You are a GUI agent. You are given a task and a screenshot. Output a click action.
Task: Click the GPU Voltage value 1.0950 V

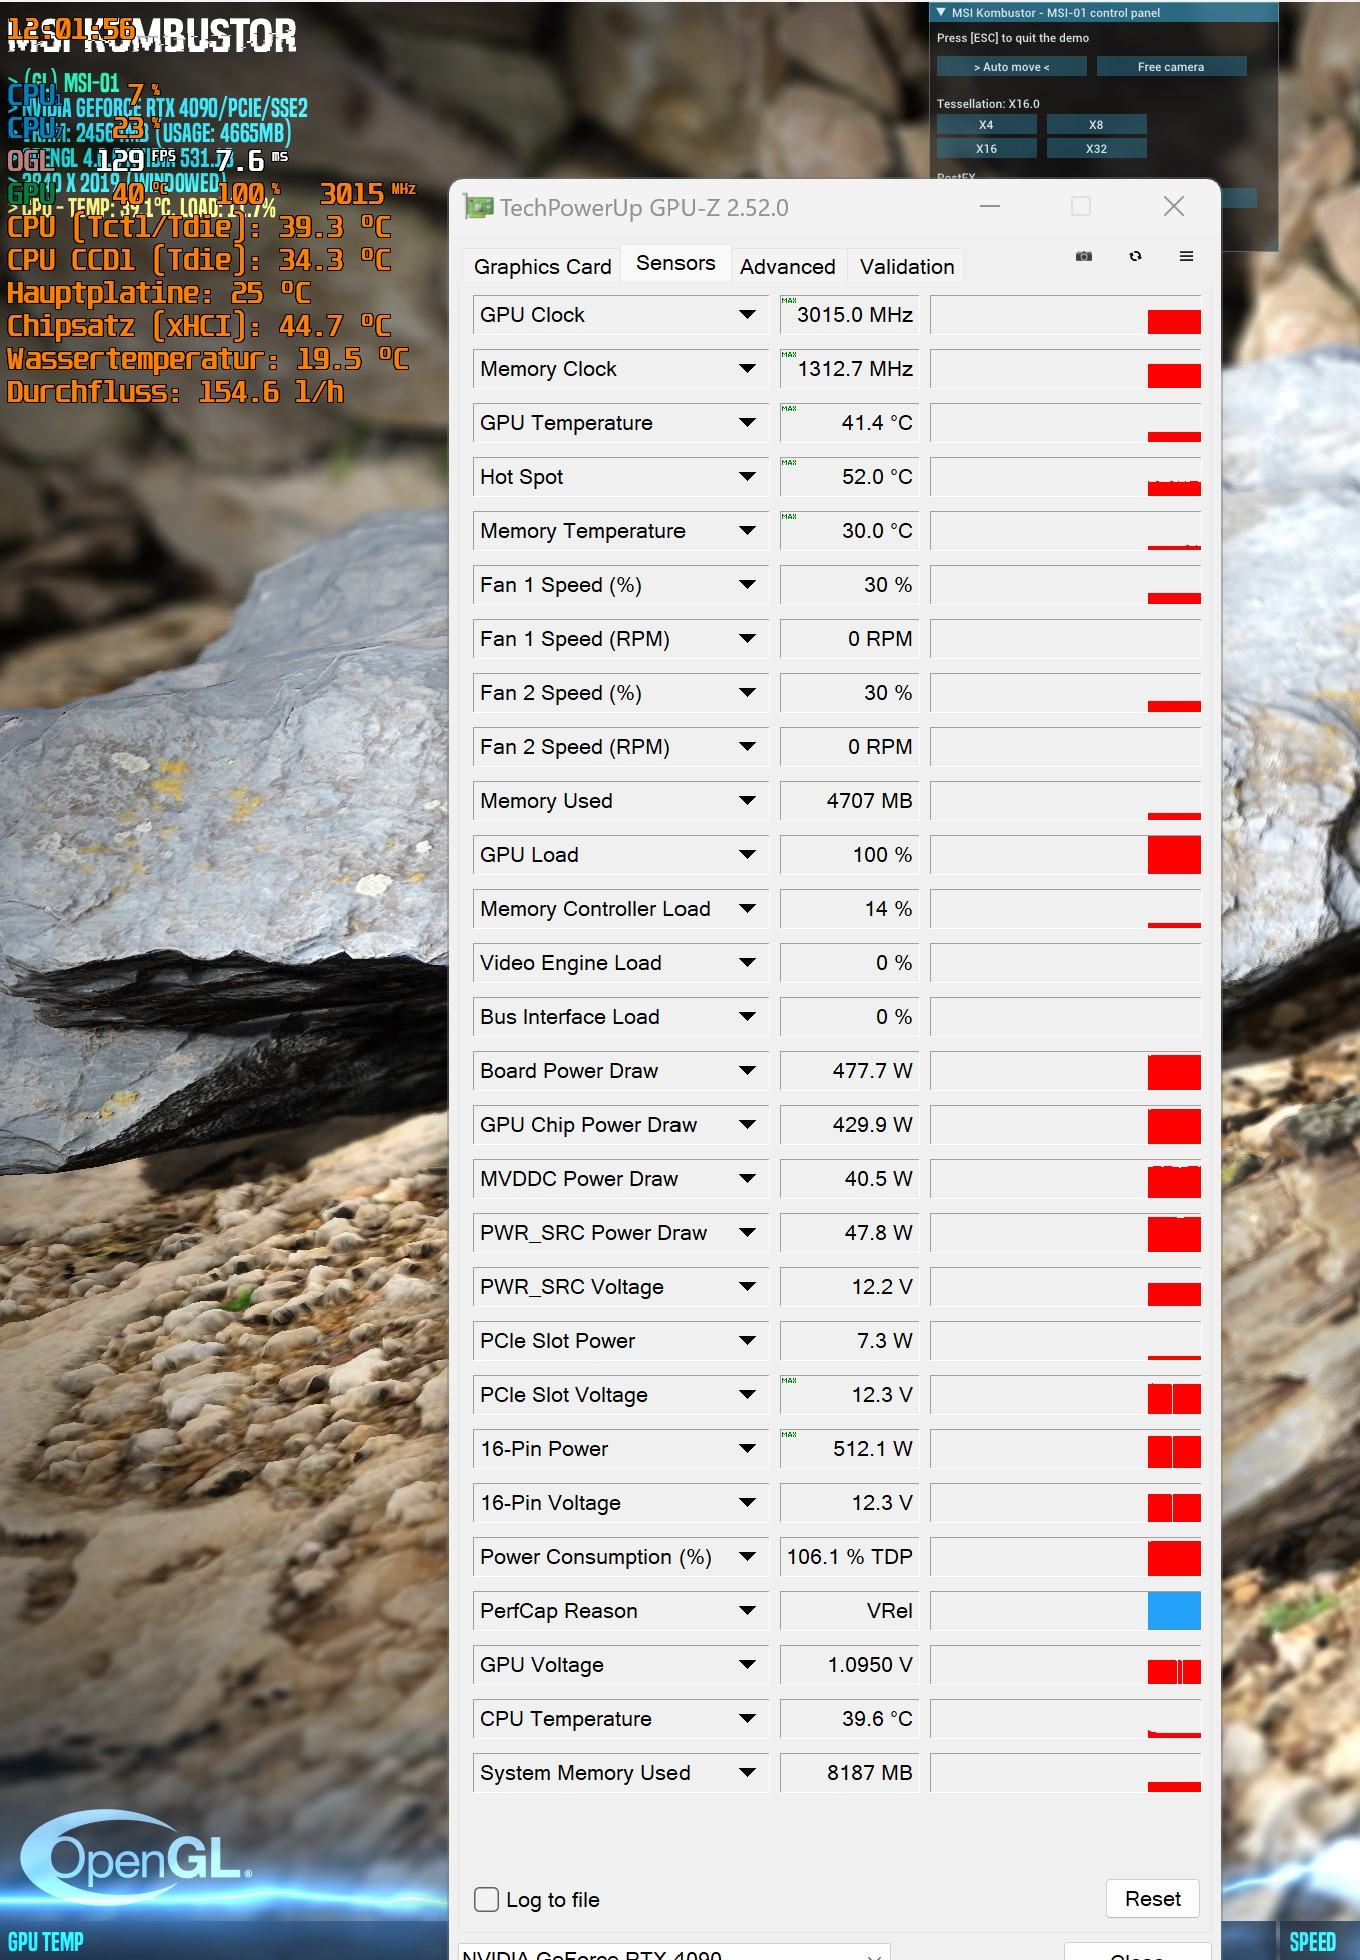point(849,1665)
